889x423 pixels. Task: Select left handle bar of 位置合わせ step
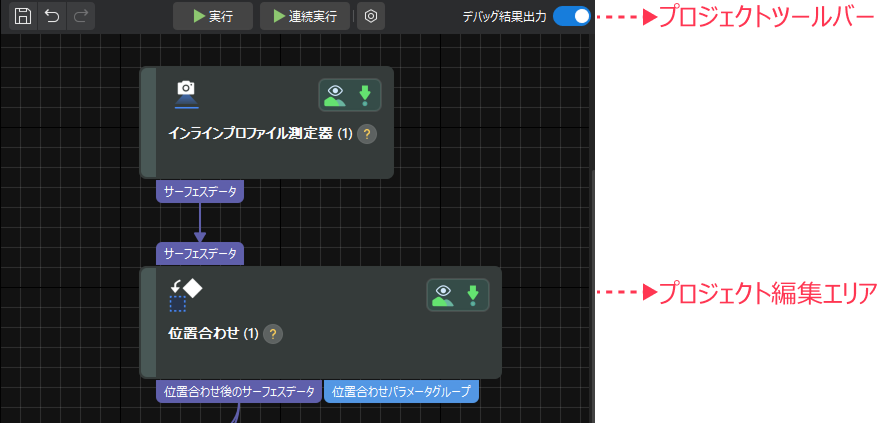149,322
